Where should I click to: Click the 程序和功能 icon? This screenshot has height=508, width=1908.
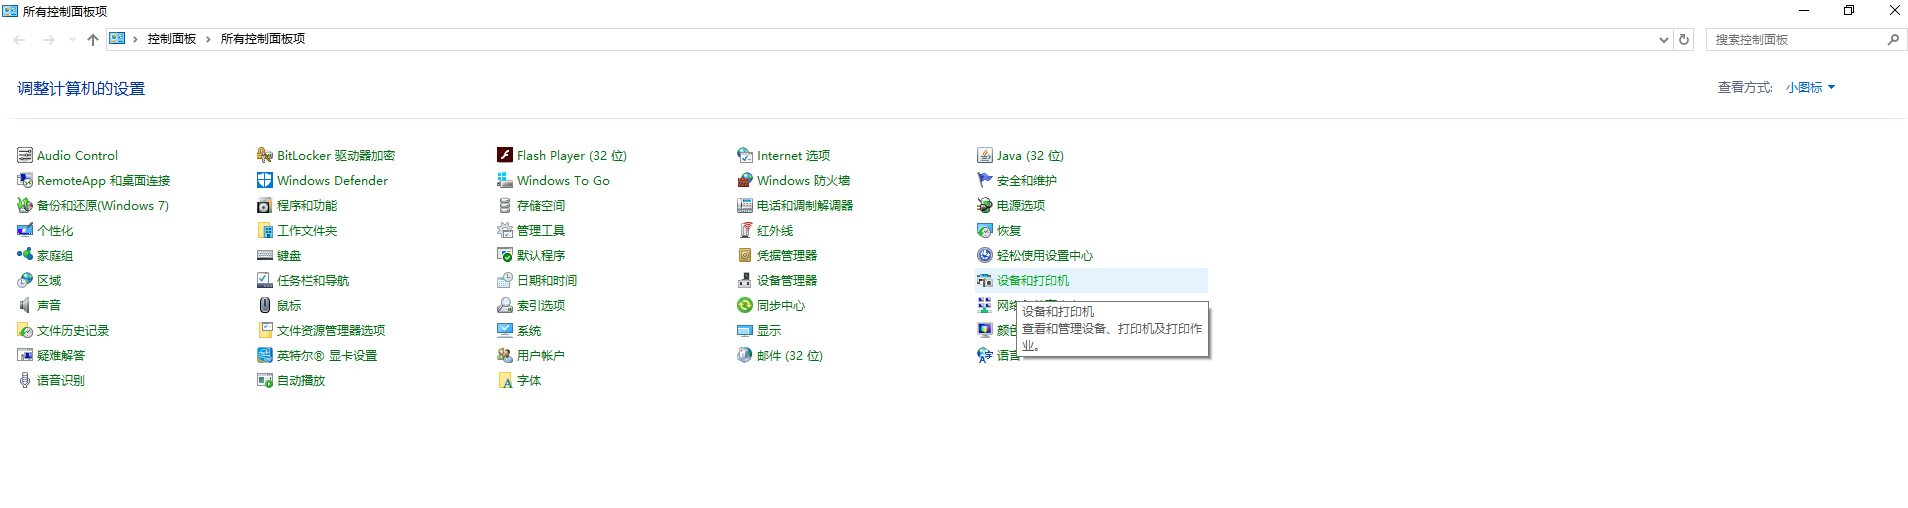click(265, 205)
